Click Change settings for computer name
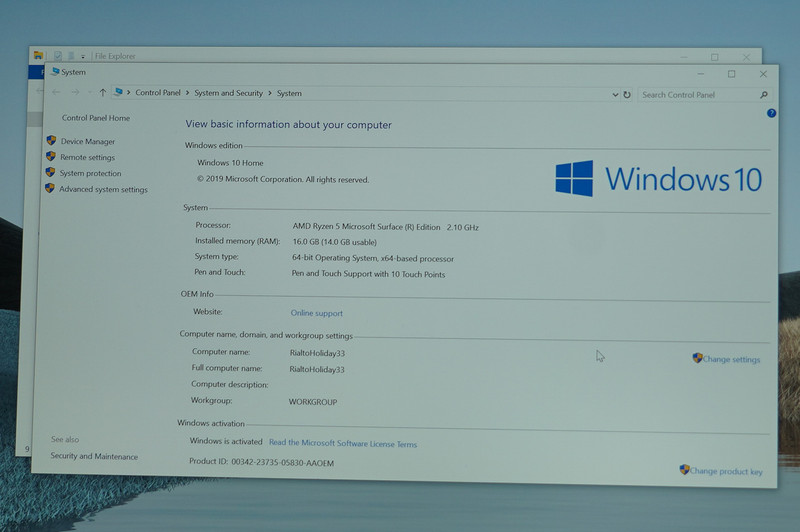Image resolution: width=800 pixels, height=532 pixels. [731, 359]
